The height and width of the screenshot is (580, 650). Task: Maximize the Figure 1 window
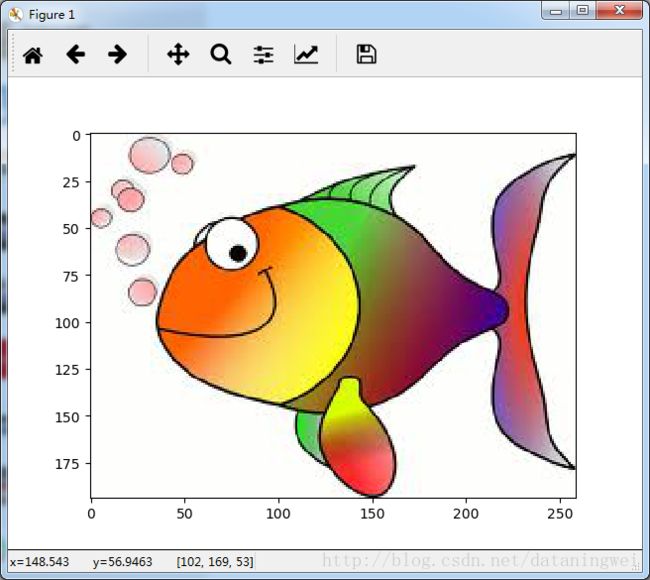pos(582,11)
